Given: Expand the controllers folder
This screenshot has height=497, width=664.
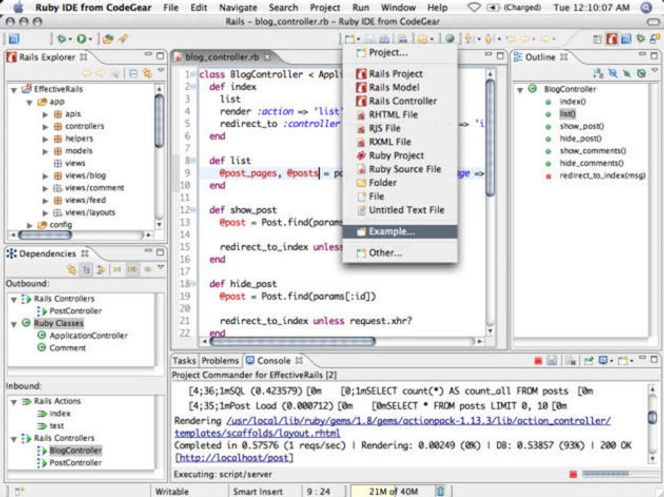Looking at the screenshot, I should point(45,127).
